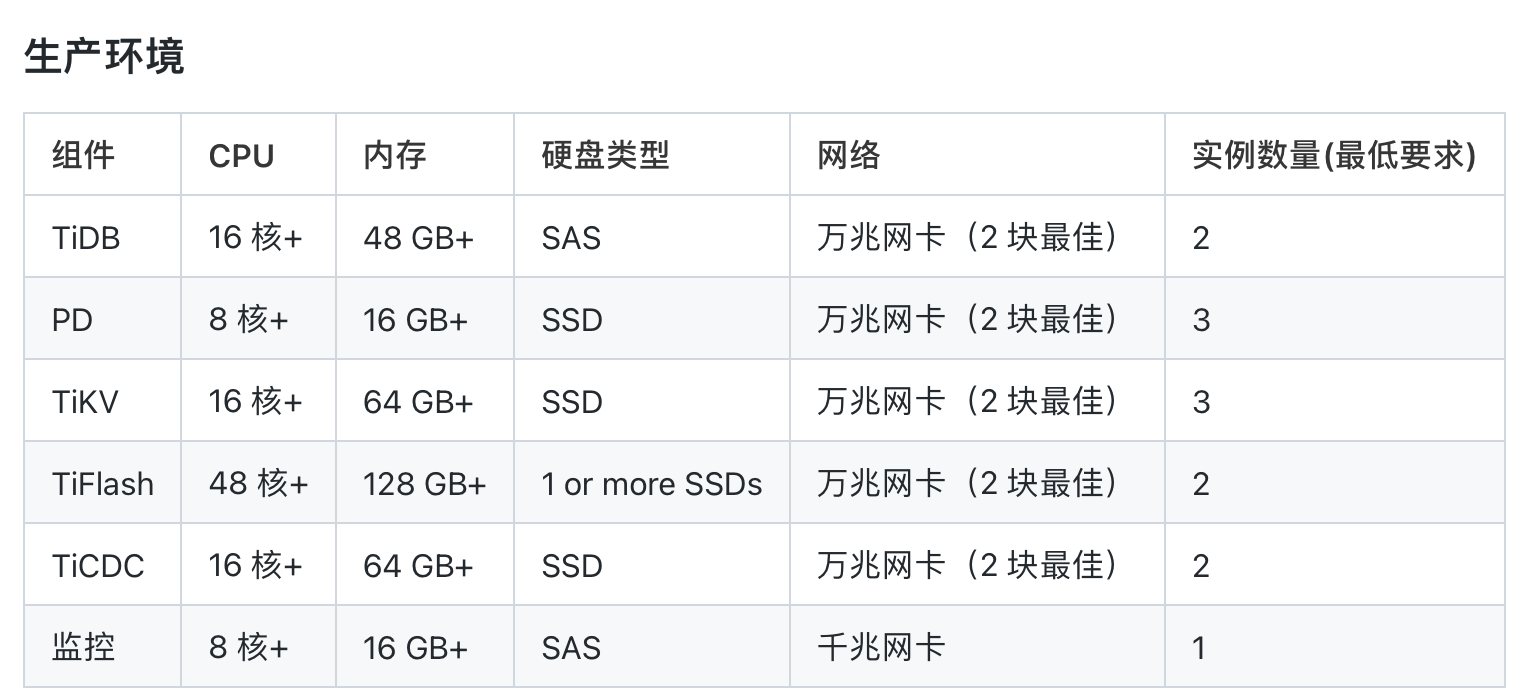Image resolution: width=1520 pixels, height=696 pixels.
Task: Select the PD component cell
Action: (72, 320)
